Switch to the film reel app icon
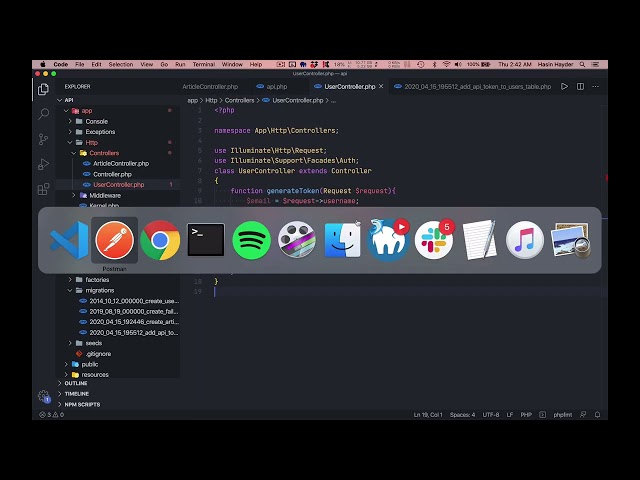This screenshot has height=480, width=640. (x=297, y=240)
